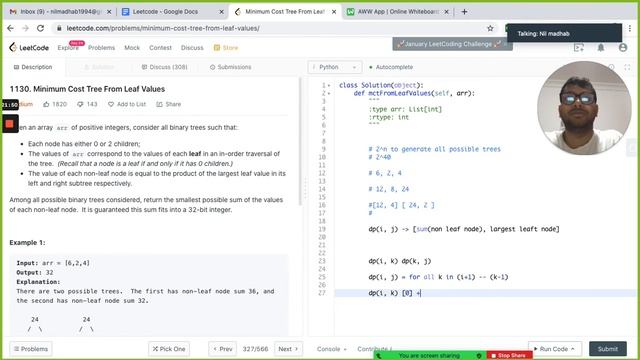This screenshot has height=360, width=640.
Task: Close the Inbox Gmail tab
Action: (x=109, y=12)
